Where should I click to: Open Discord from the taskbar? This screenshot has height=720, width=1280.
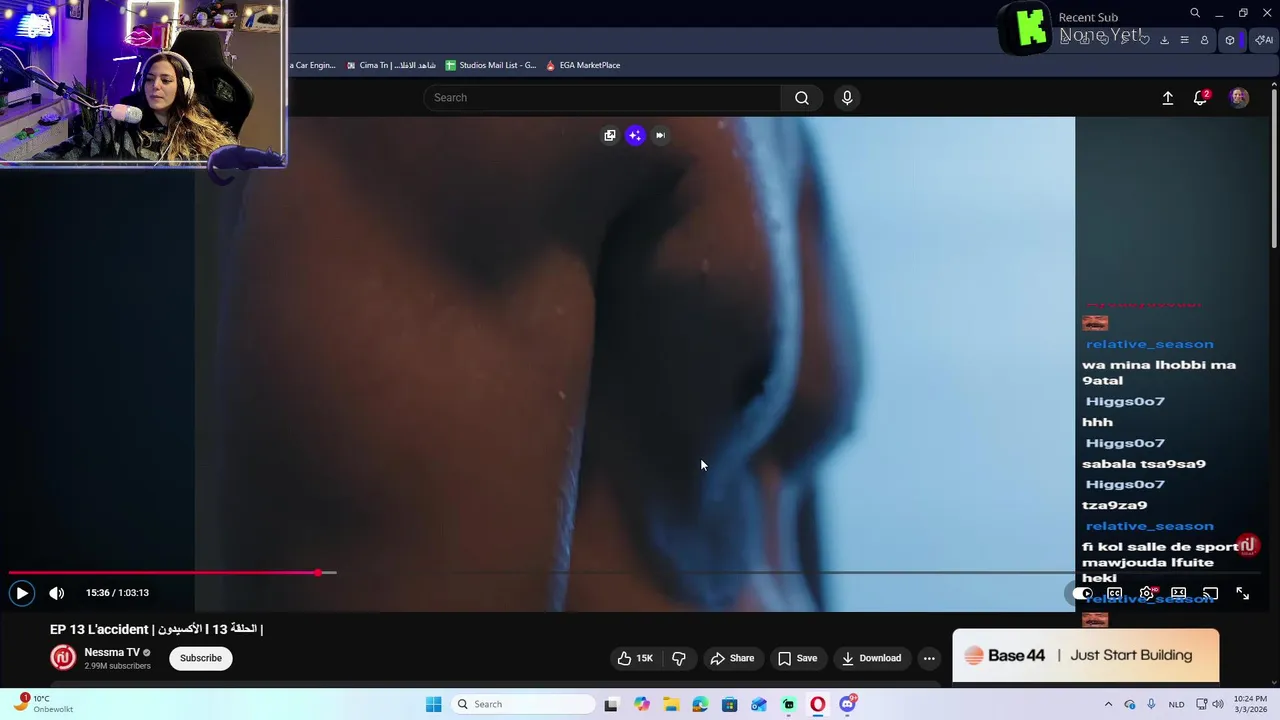(x=847, y=704)
